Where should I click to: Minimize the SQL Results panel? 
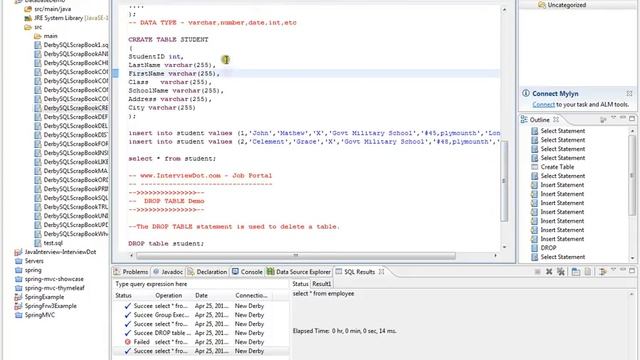click(x=622, y=270)
